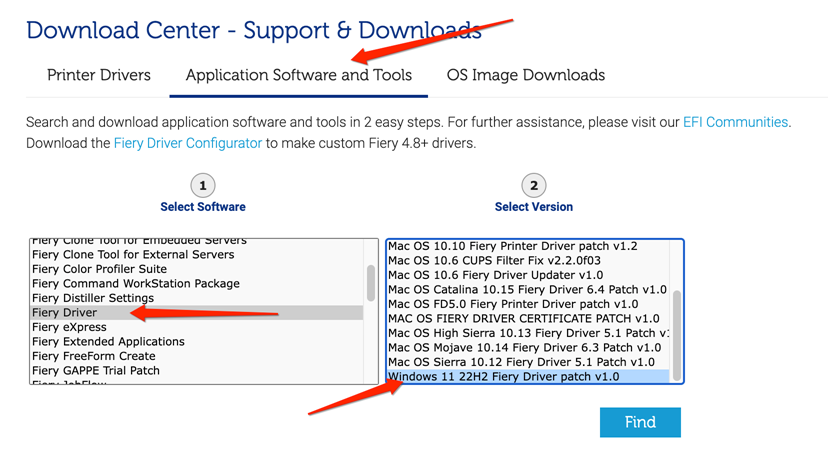Click the software list scrollbar
828x450 pixels.
point(371,282)
